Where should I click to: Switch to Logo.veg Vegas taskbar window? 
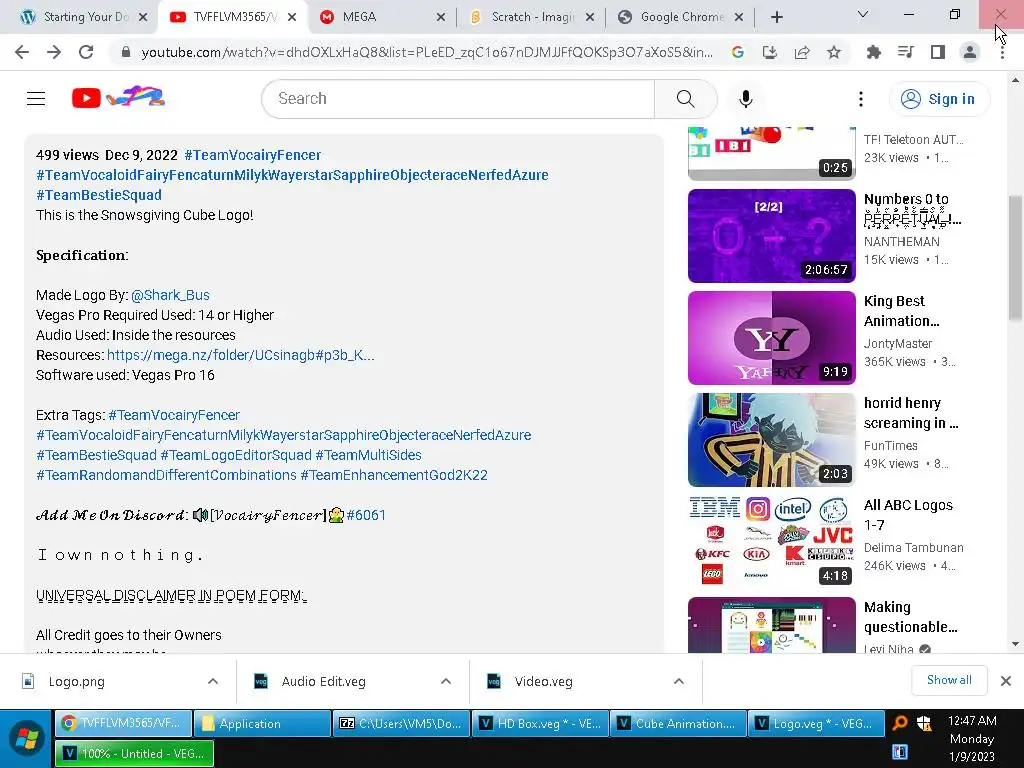click(x=816, y=724)
